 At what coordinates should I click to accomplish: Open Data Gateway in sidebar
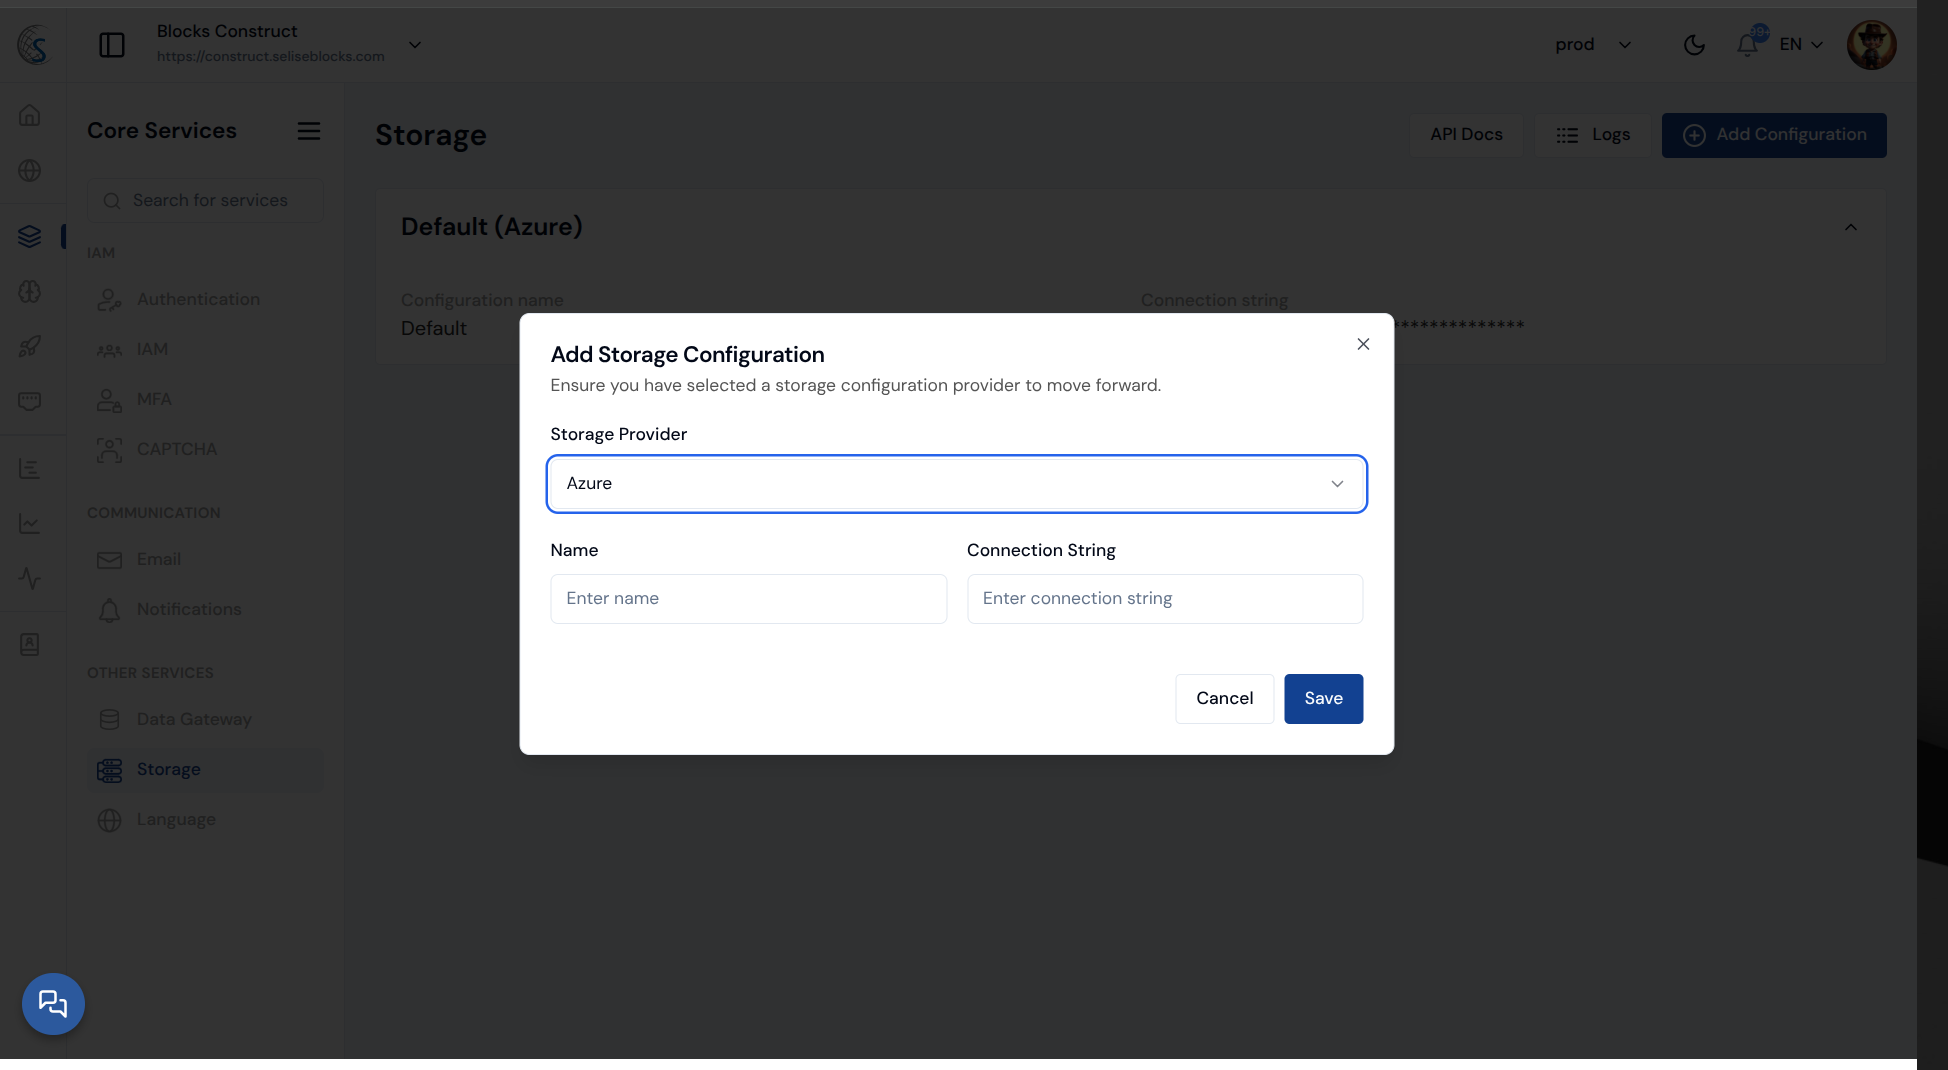coord(194,719)
